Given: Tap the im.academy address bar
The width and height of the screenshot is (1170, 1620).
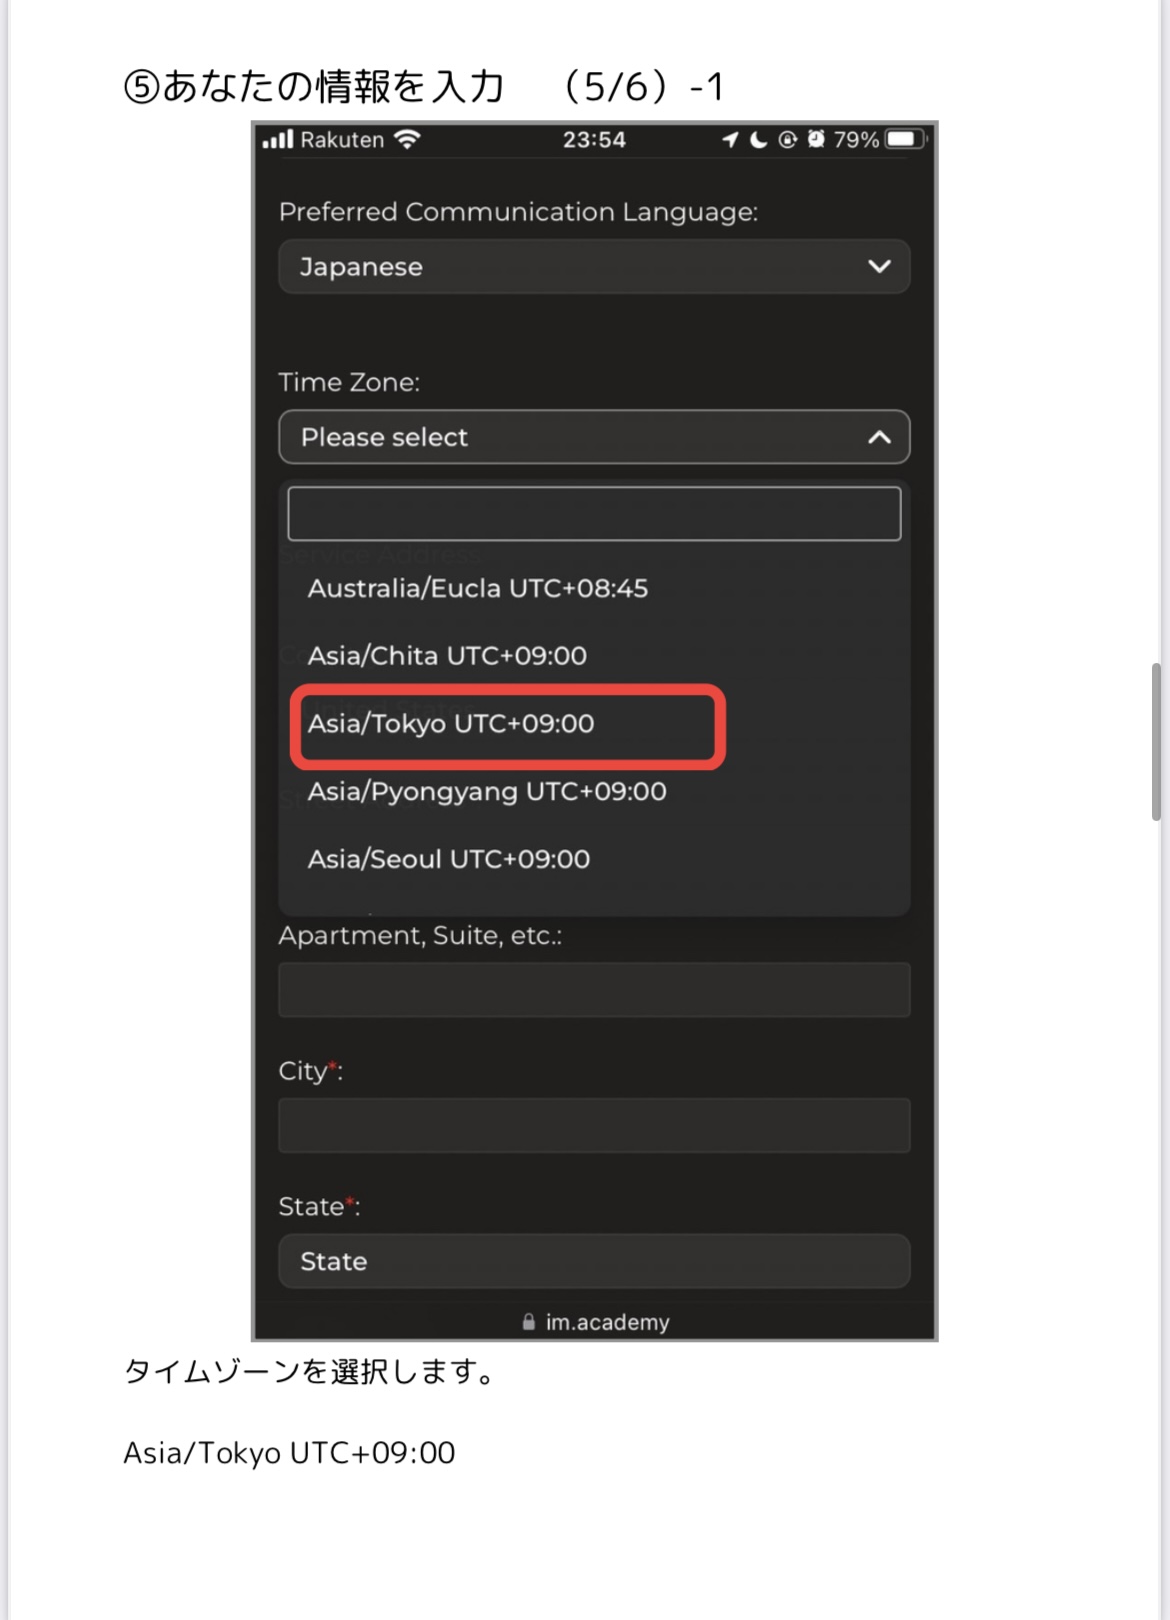Looking at the screenshot, I should coord(595,1322).
